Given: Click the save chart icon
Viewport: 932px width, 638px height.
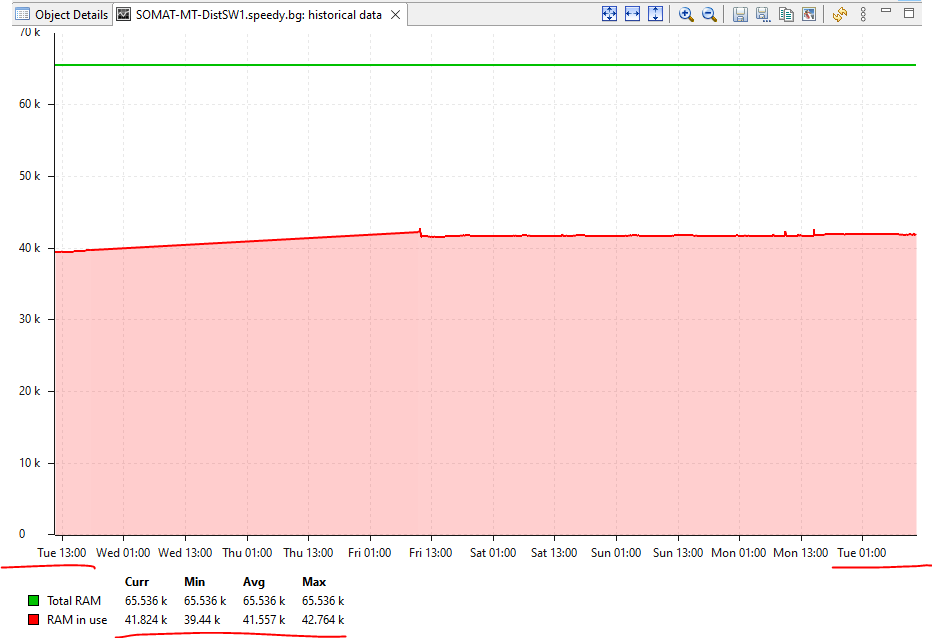Looking at the screenshot, I should click(x=740, y=14).
